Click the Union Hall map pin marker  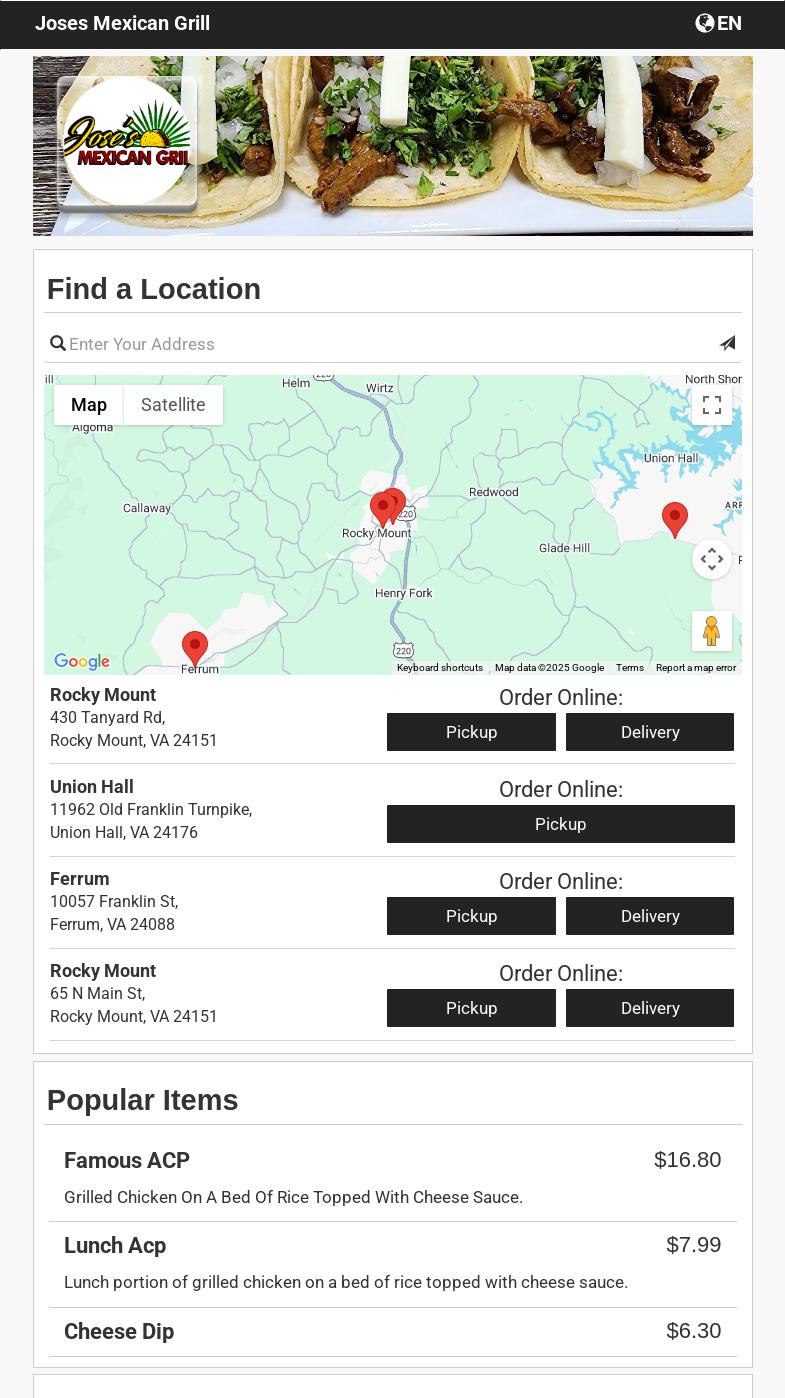point(675,518)
